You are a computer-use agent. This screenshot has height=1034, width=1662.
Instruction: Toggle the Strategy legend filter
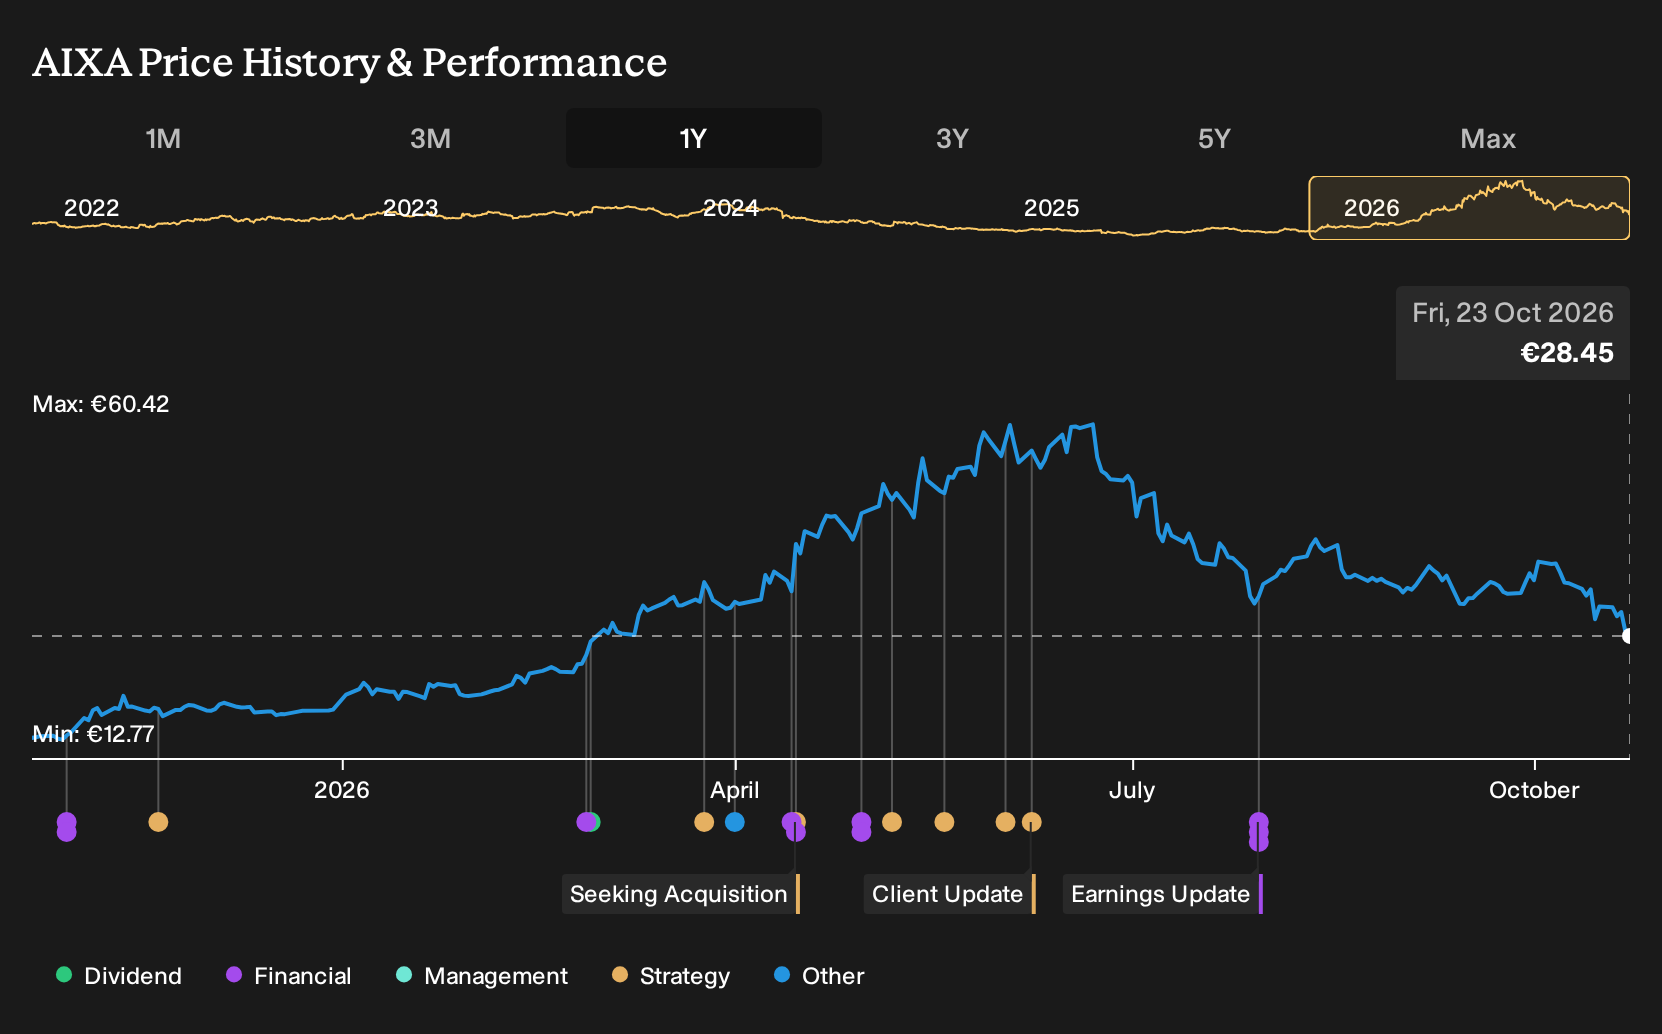(x=671, y=976)
